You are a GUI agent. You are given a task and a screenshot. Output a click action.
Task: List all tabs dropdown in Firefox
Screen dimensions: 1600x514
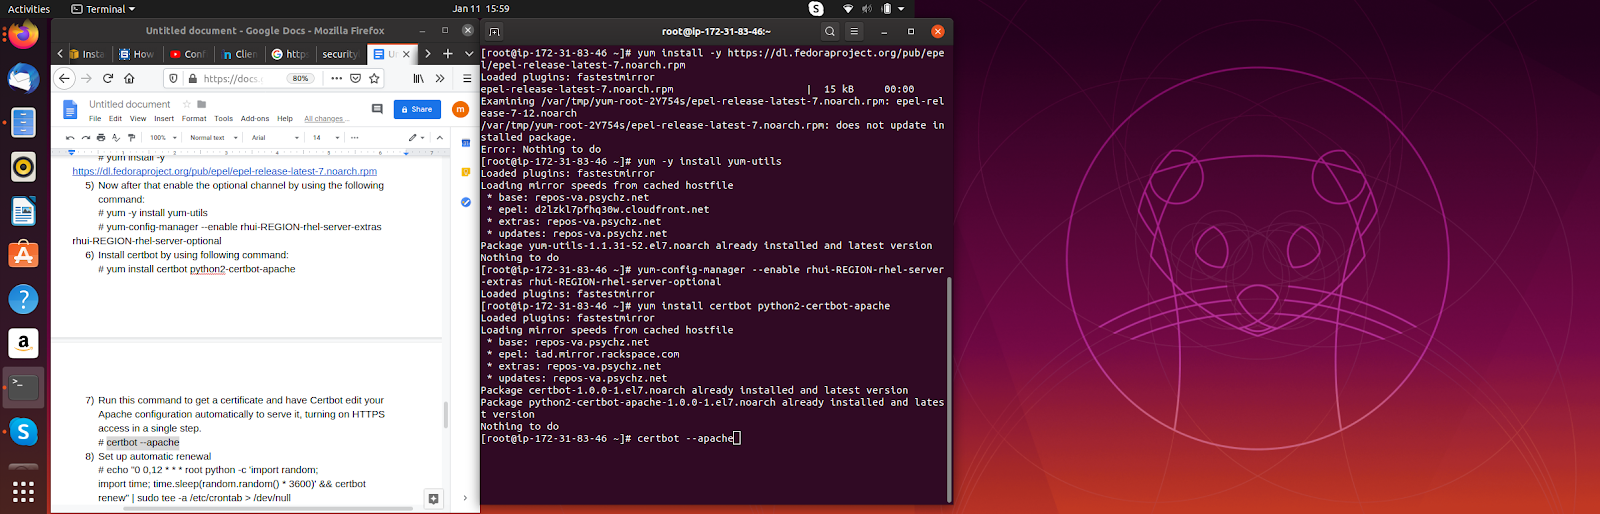point(469,54)
